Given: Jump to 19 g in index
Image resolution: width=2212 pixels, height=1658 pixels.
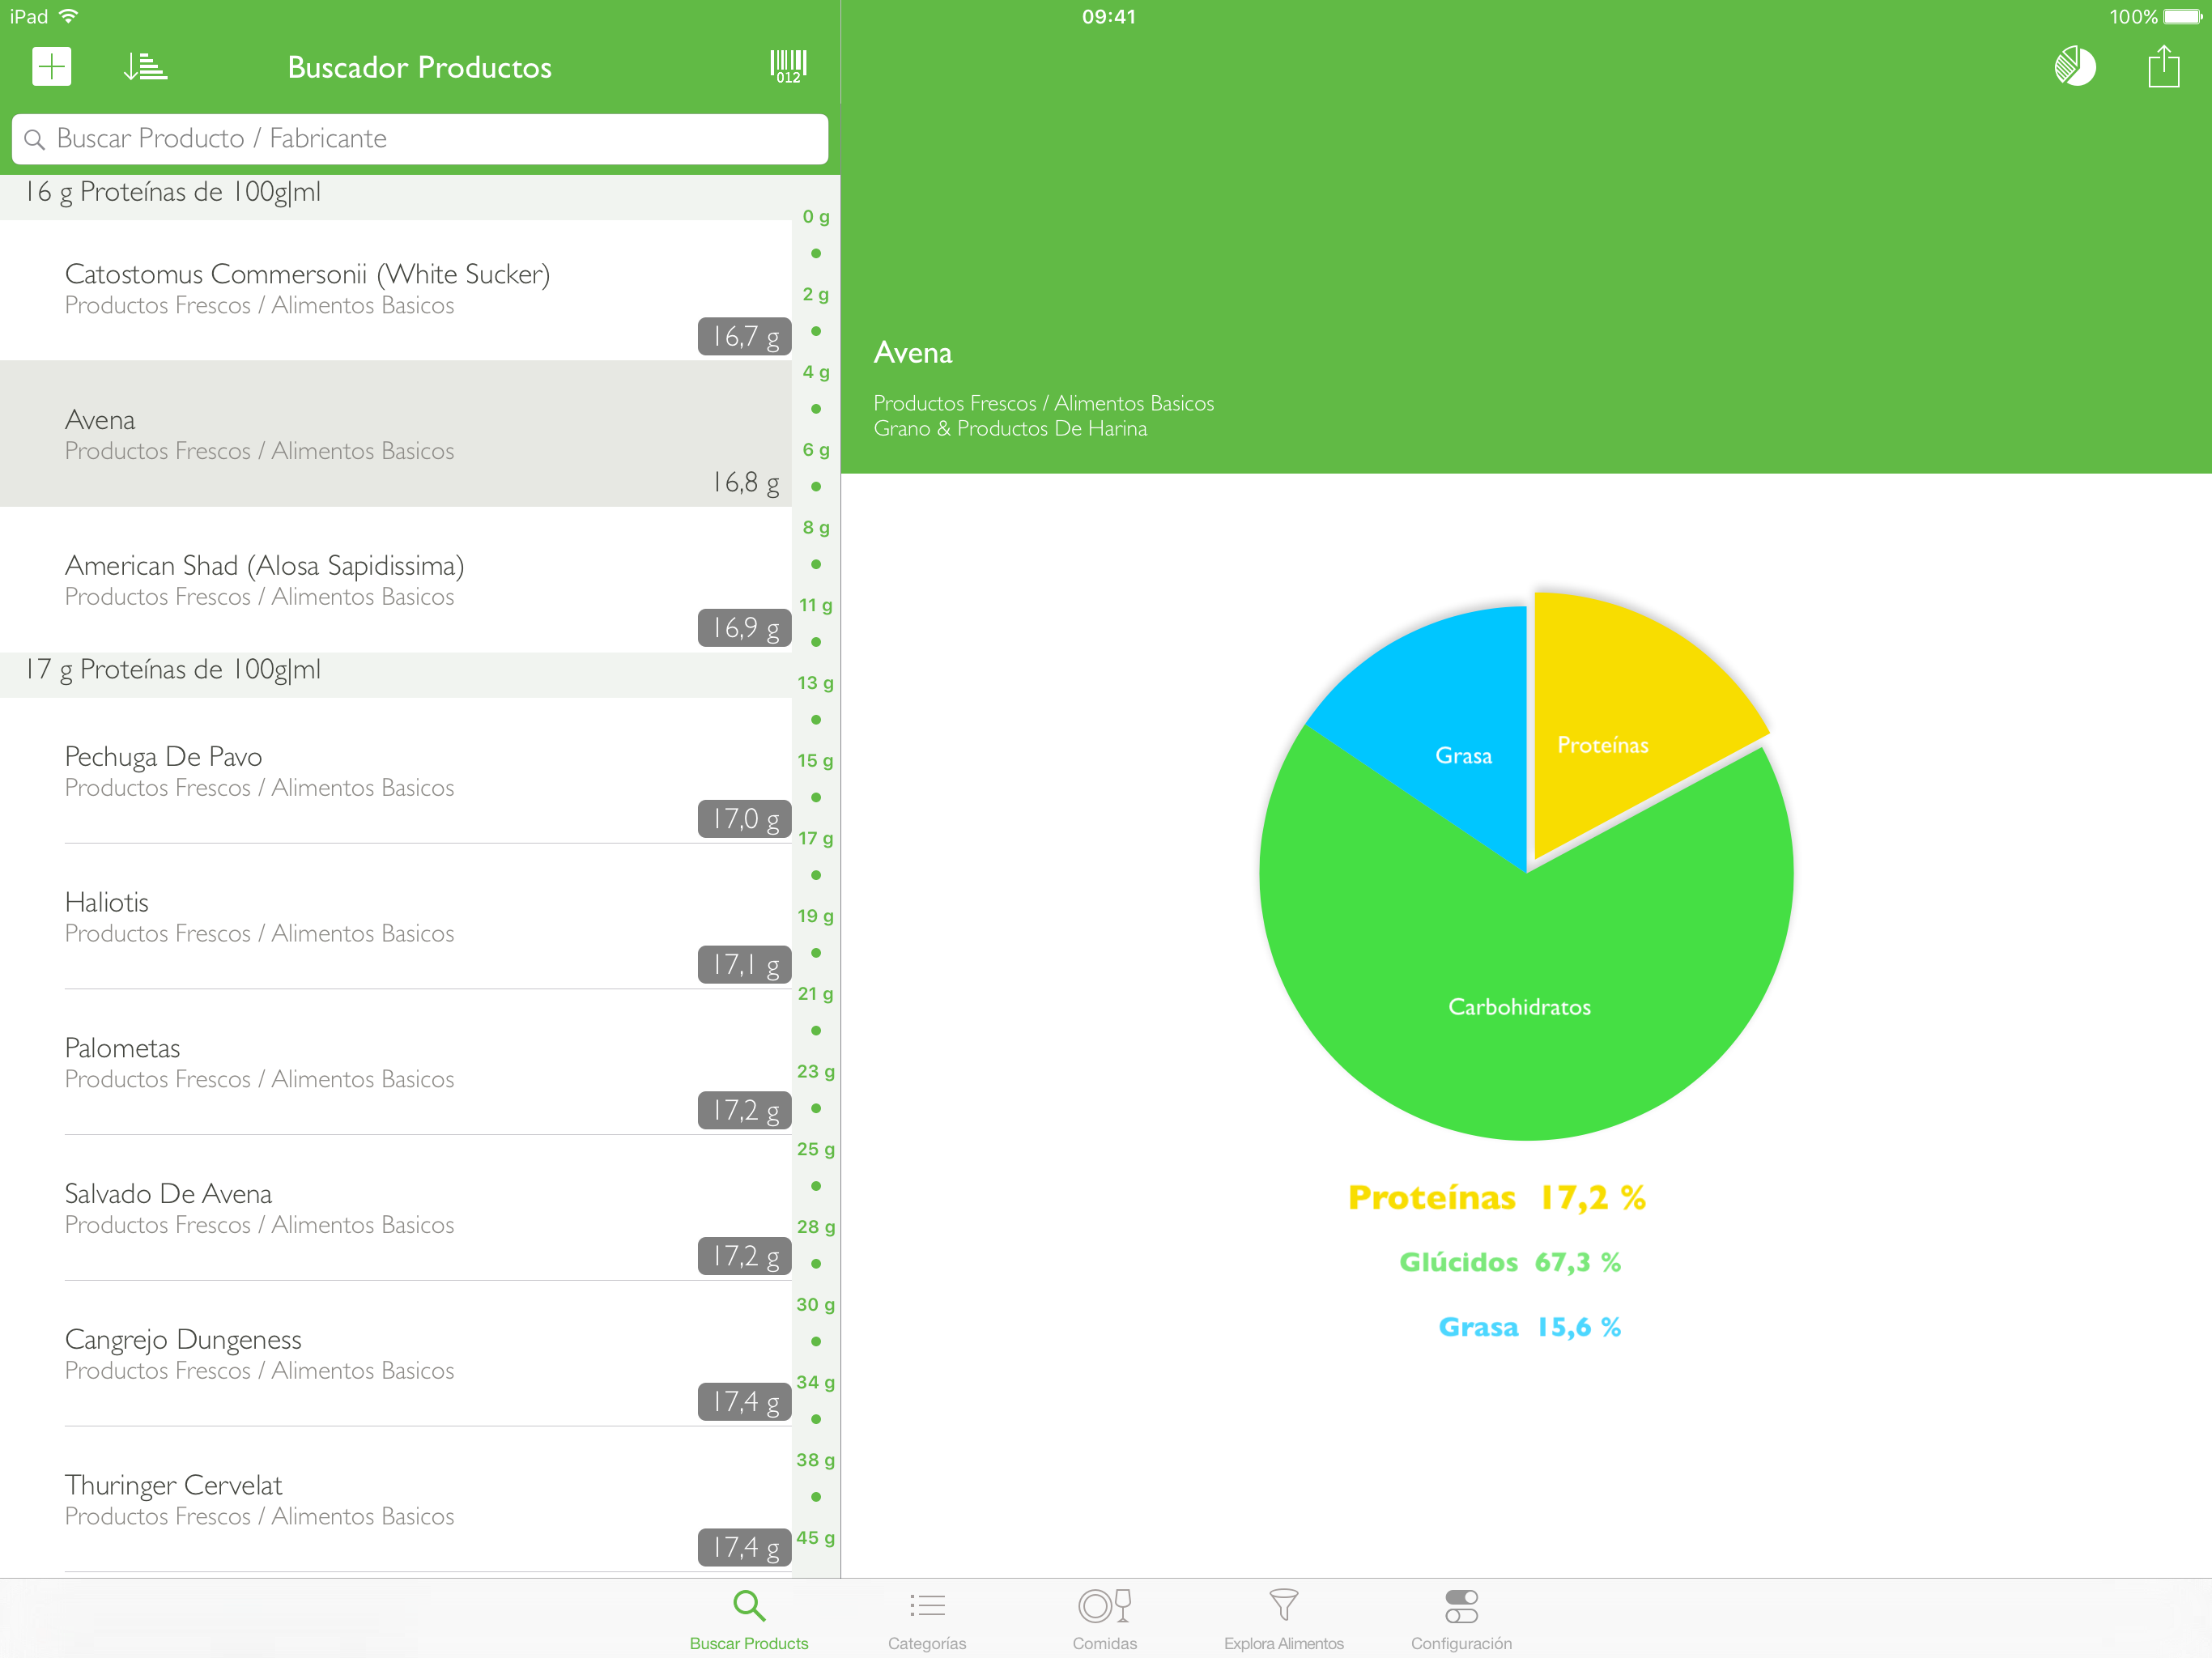Looking at the screenshot, I should coord(816,917).
